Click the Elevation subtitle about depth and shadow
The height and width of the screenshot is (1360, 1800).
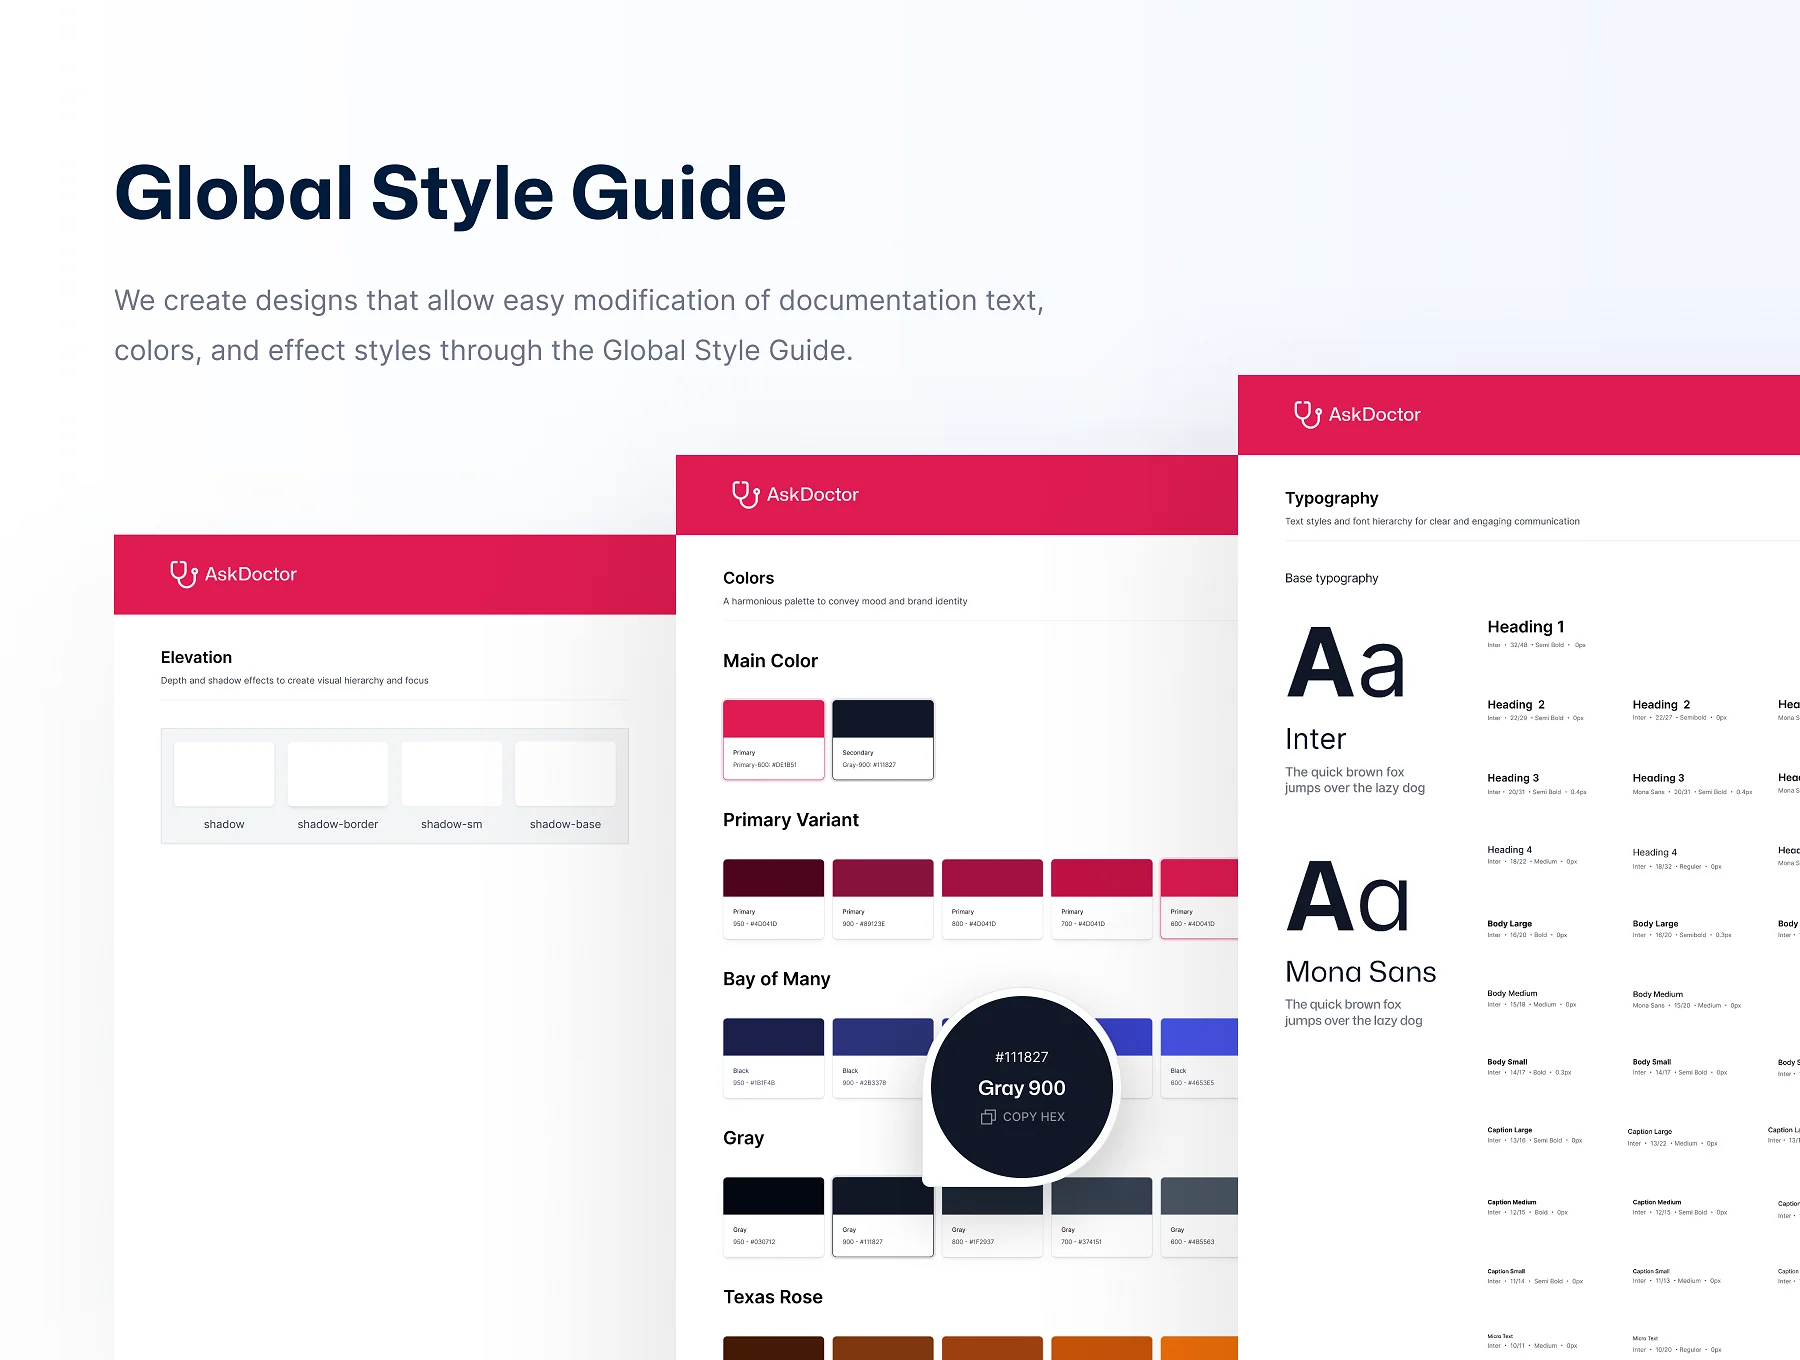click(294, 680)
